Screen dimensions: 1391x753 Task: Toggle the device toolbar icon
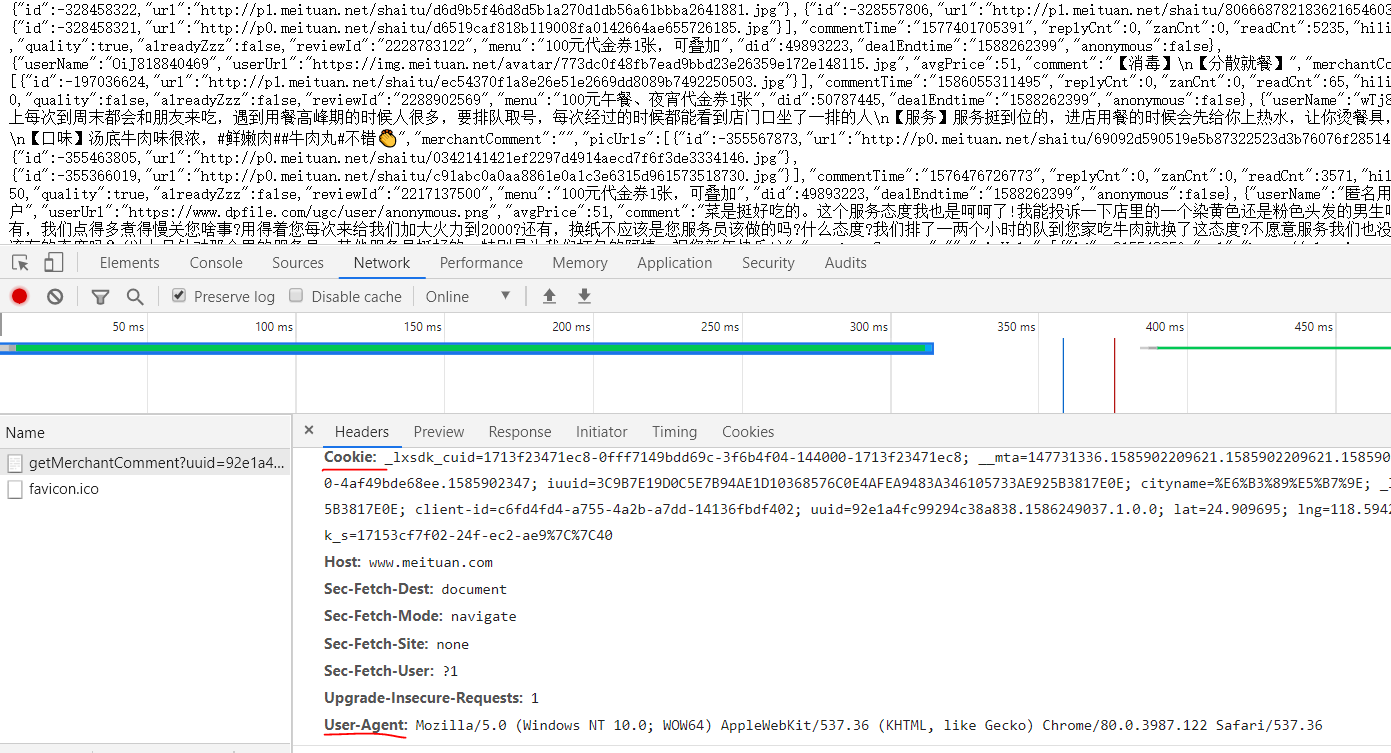coord(54,263)
